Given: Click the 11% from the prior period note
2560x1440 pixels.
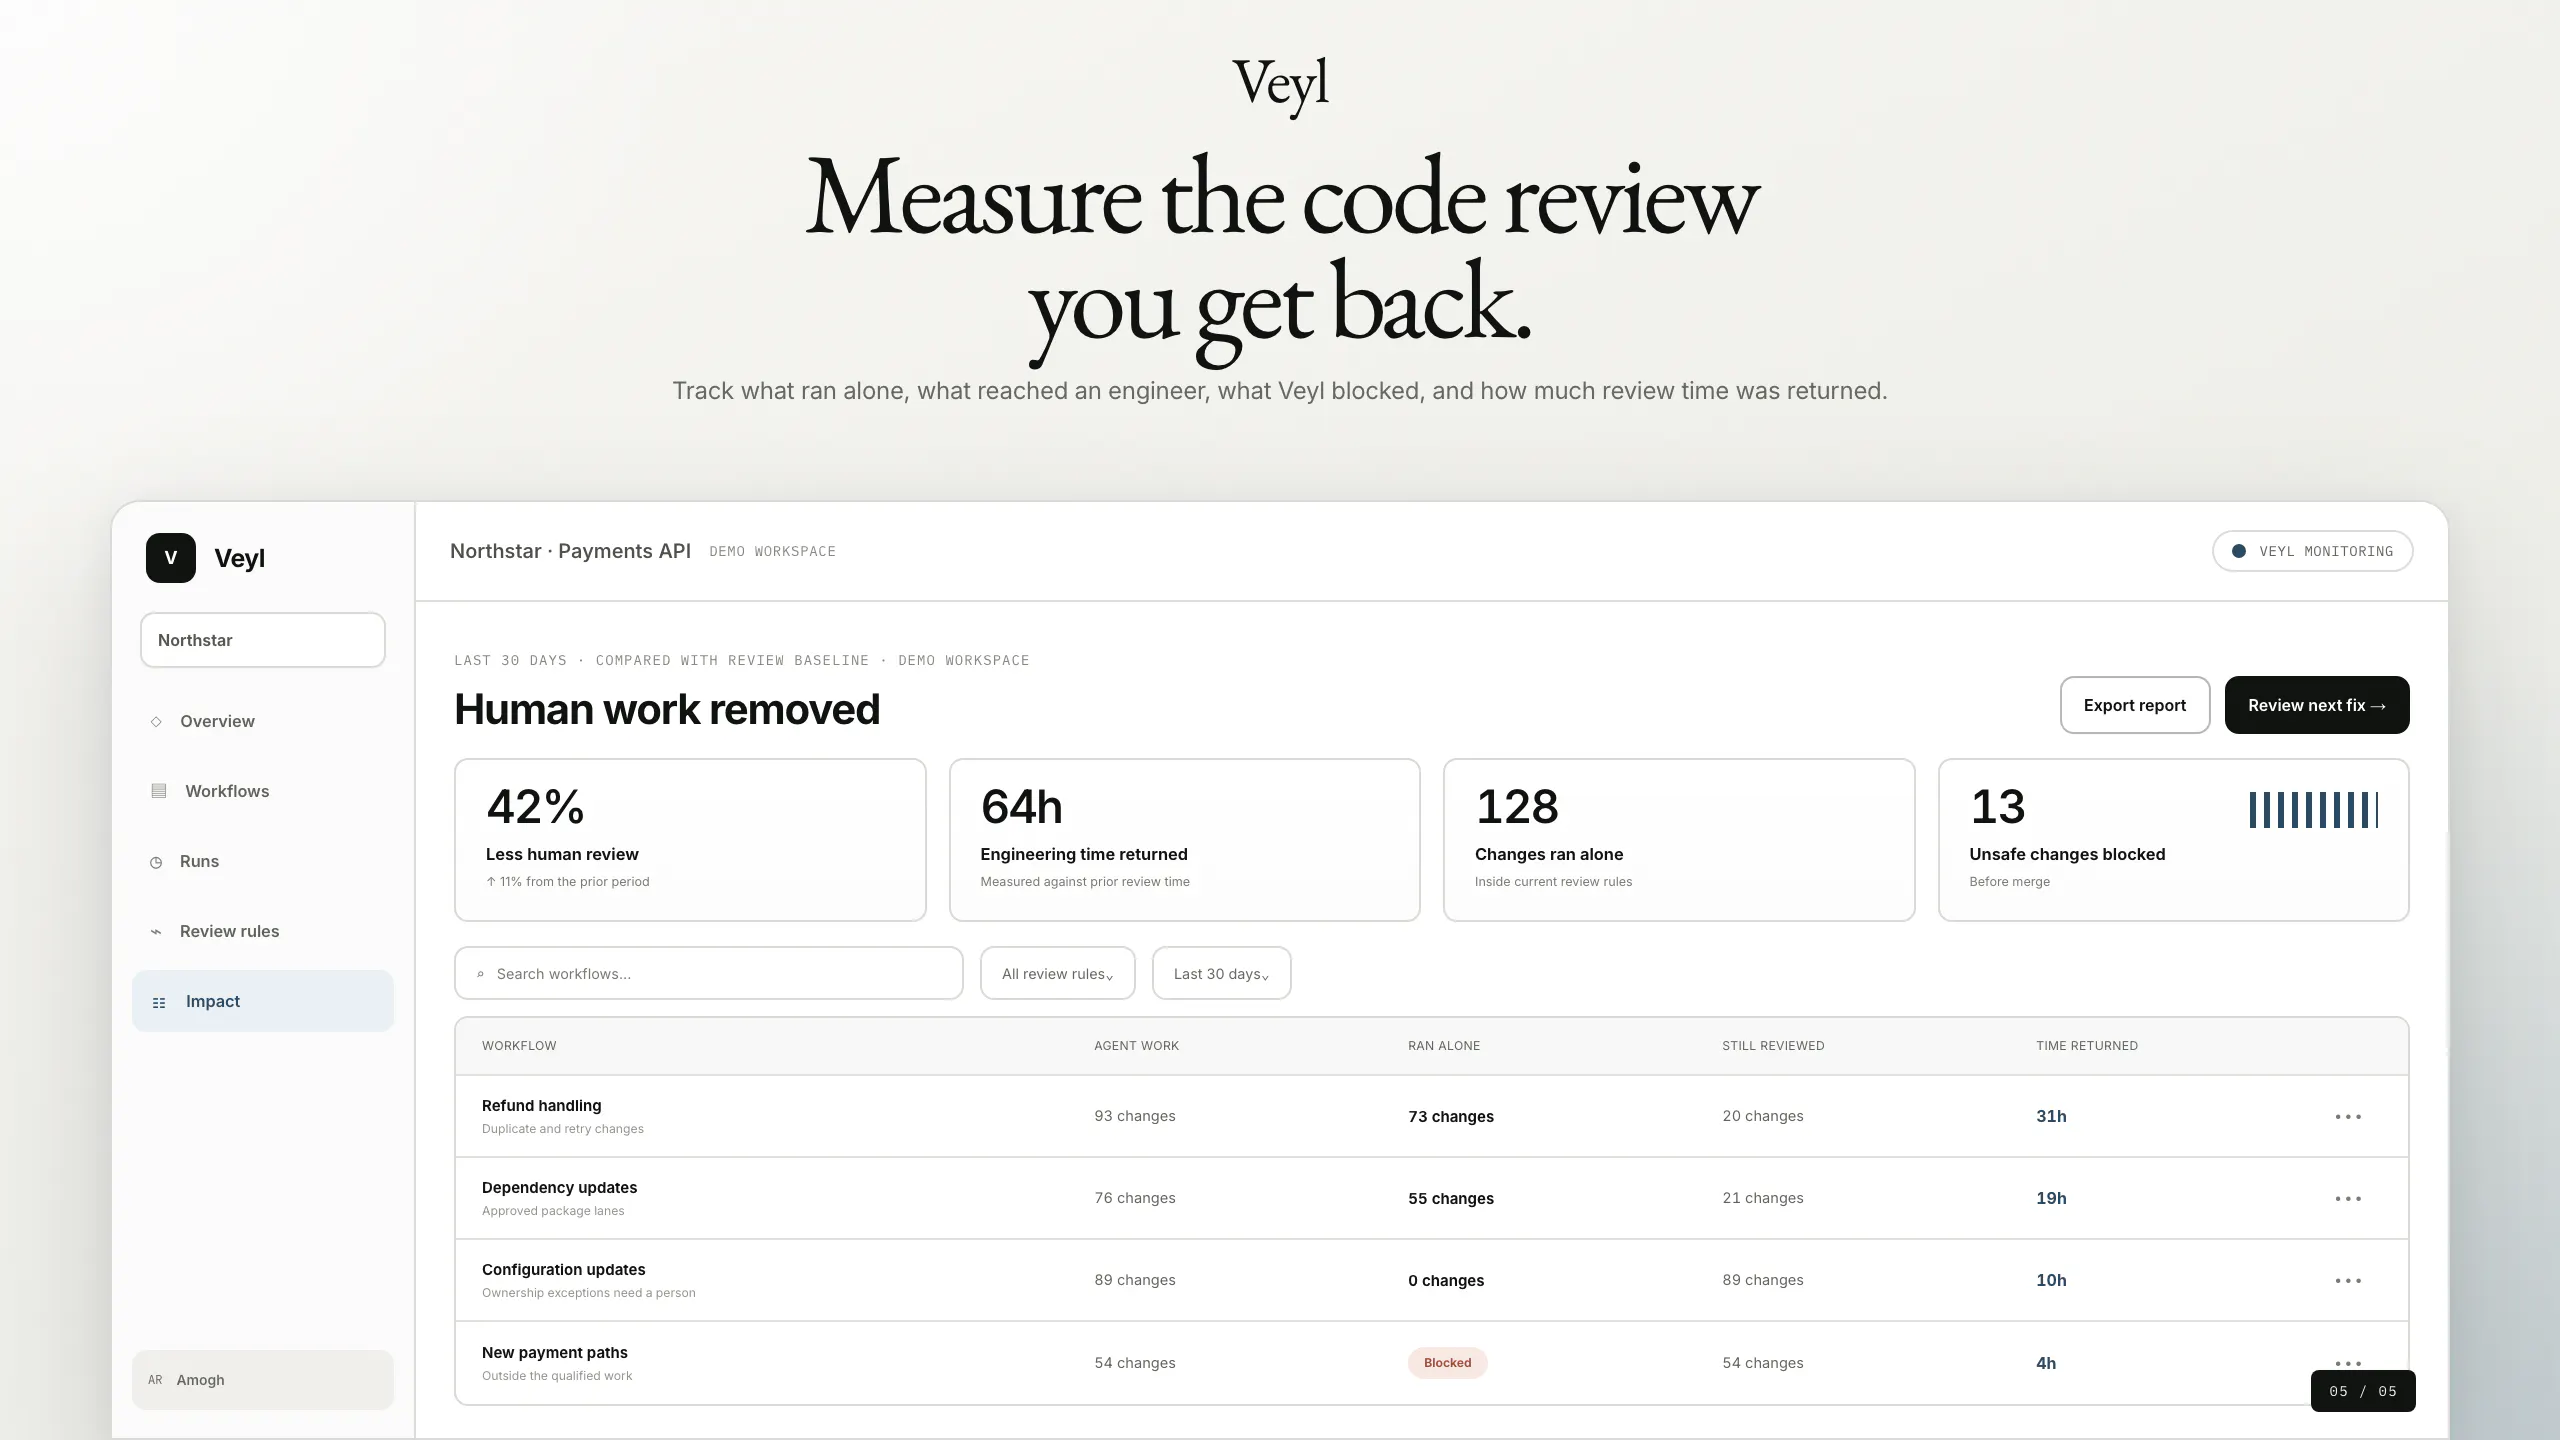Looking at the screenshot, I should pos(568,882).
